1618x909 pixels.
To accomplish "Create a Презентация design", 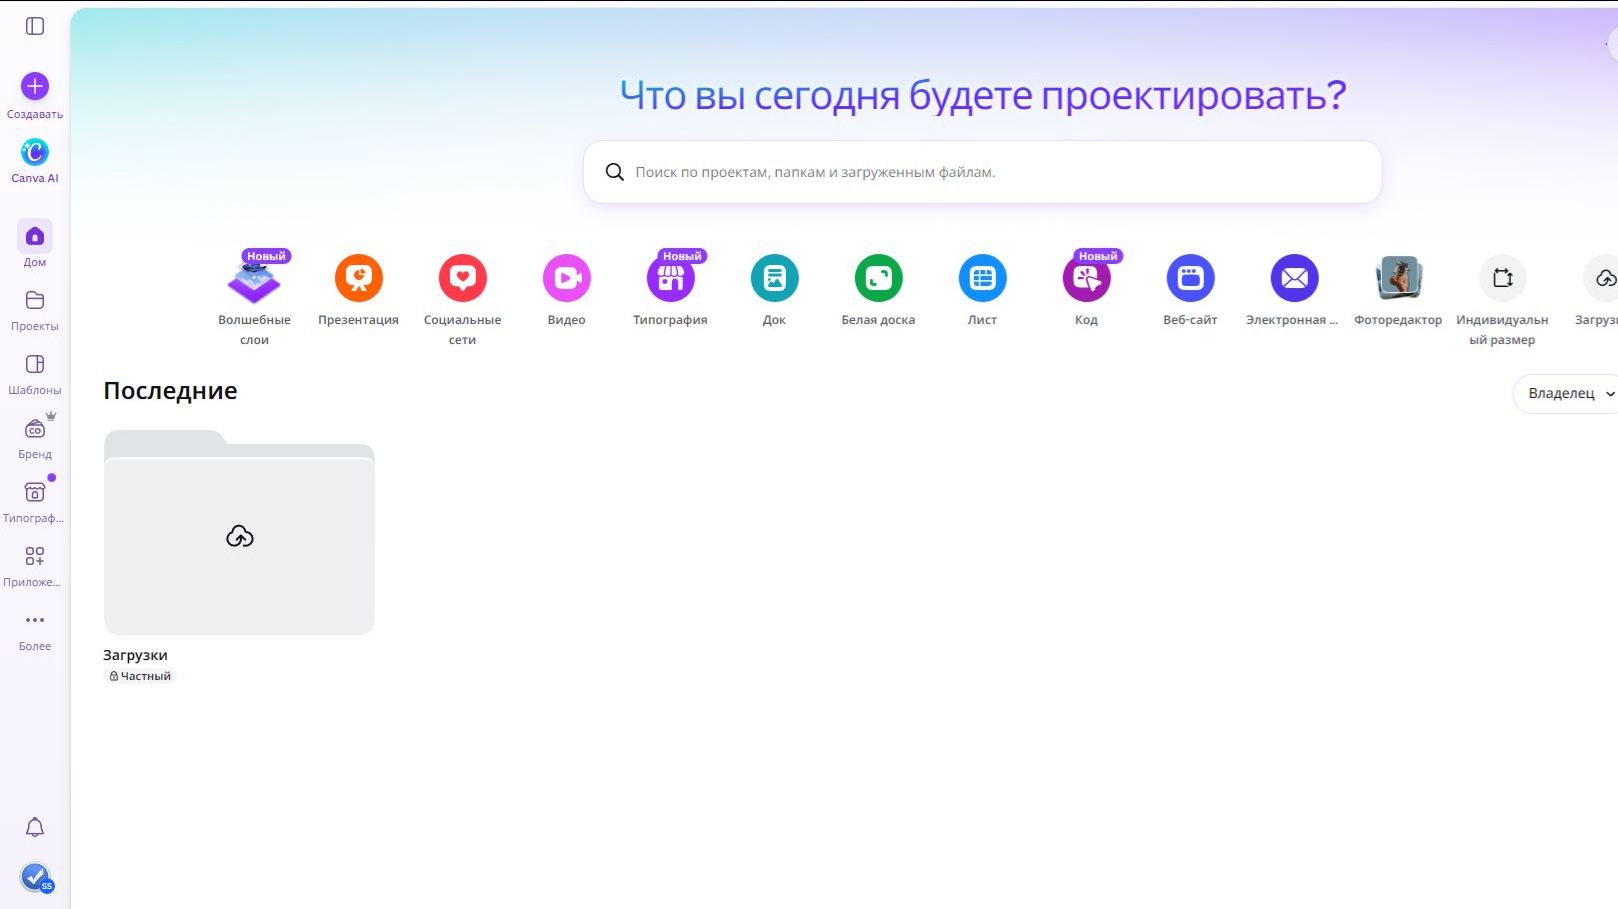I will point(358,278).
